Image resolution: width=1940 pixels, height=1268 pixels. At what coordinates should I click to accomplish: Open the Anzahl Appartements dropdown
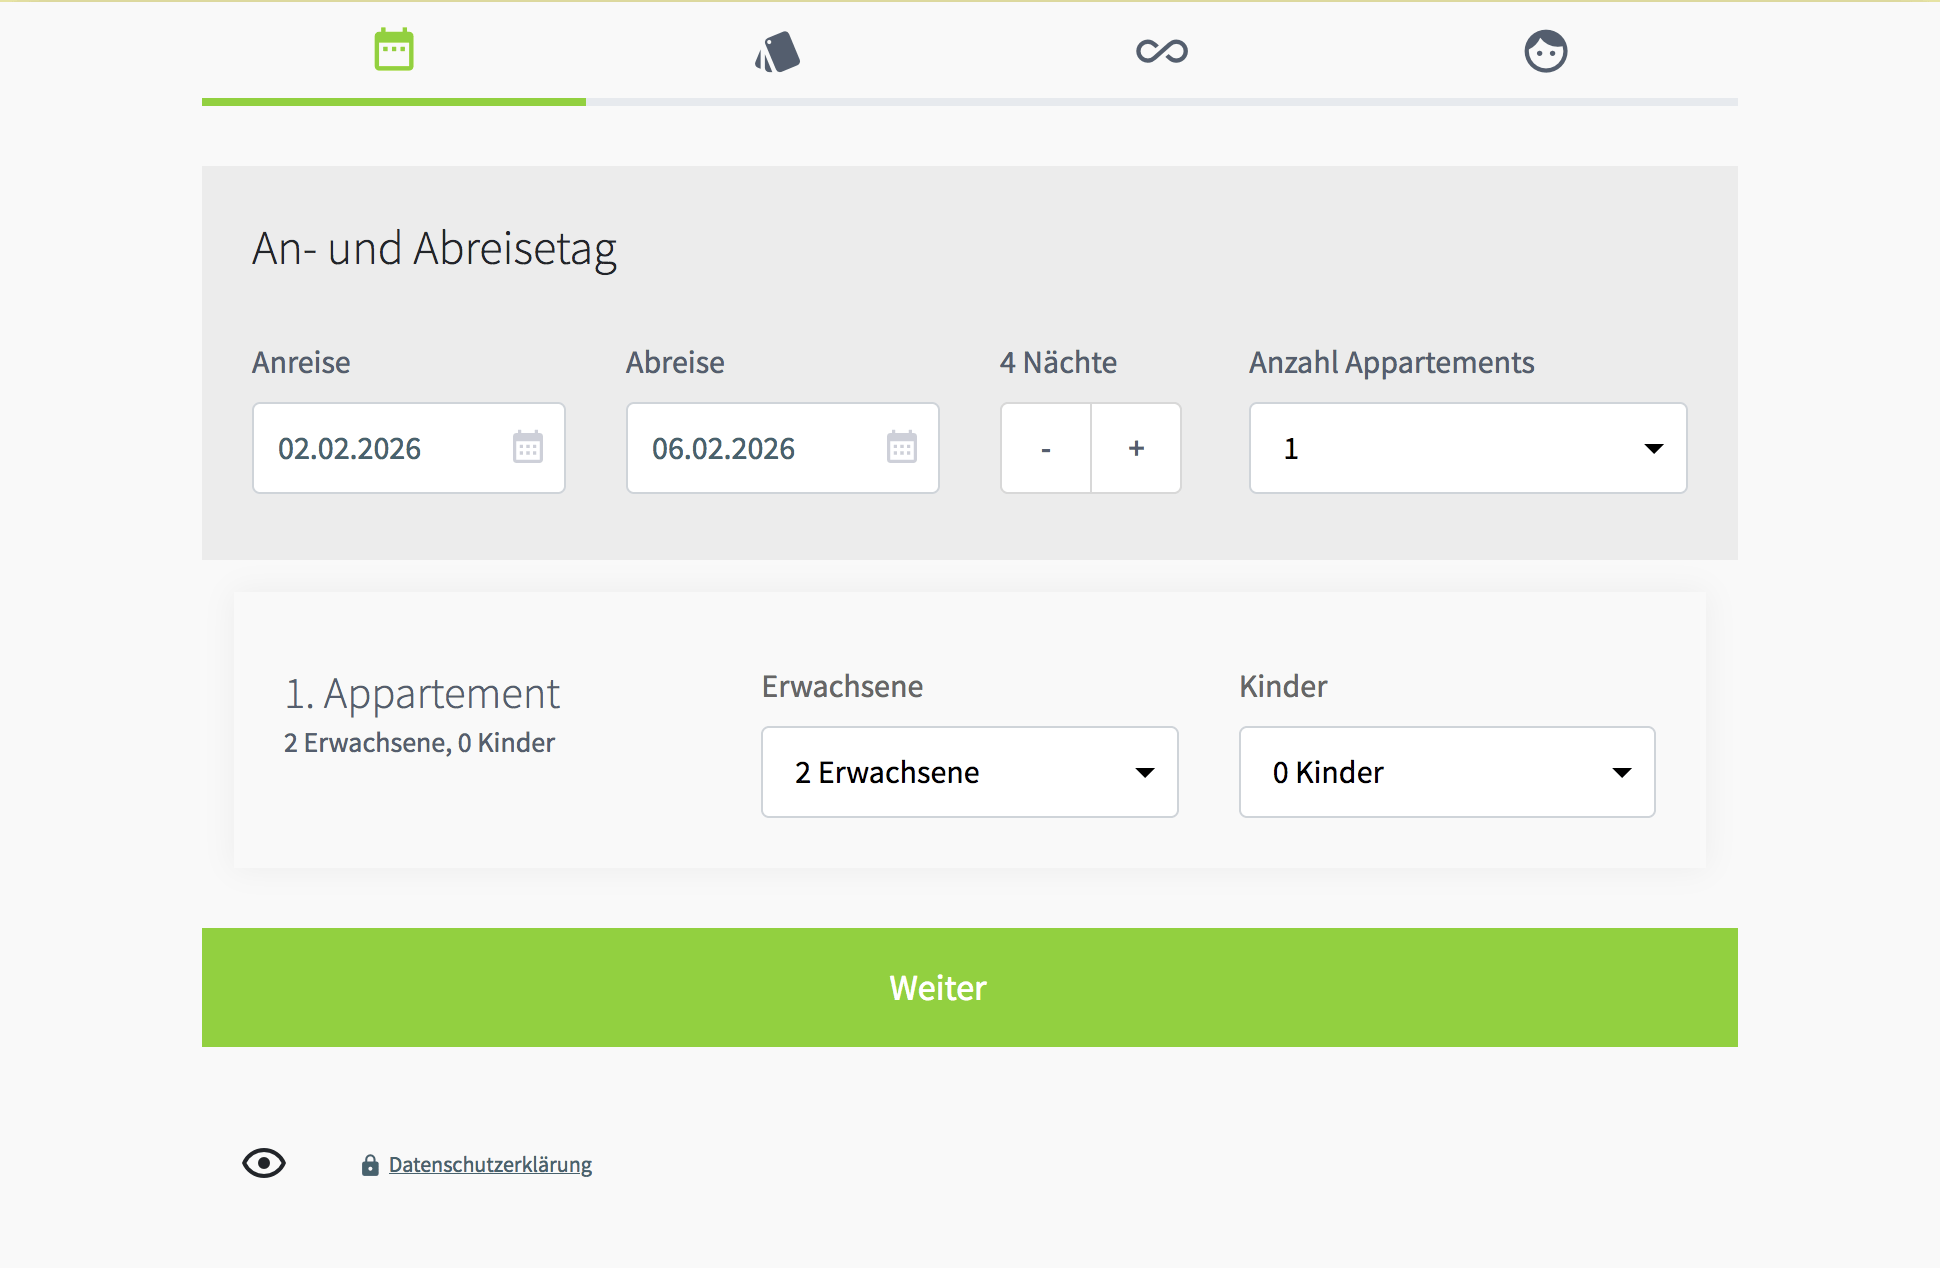click(x=1467, y=449)
